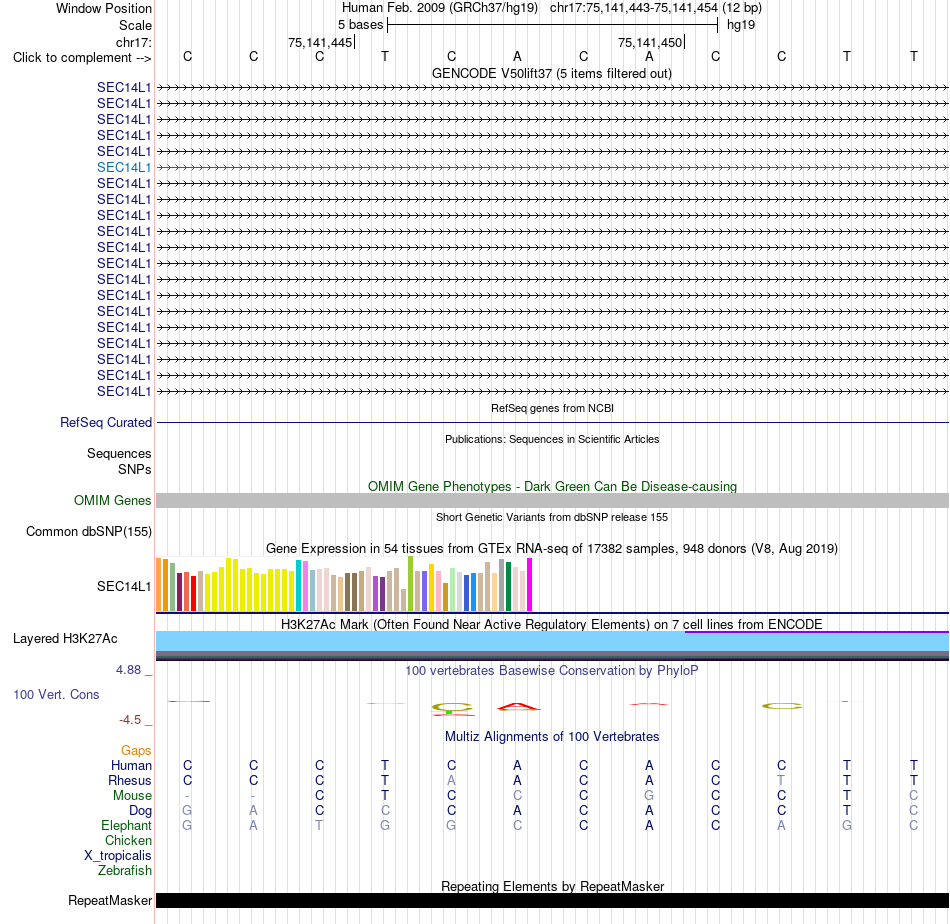
Task: Click the red A logo in PhyloP track
Action: (x=517, y=706)
